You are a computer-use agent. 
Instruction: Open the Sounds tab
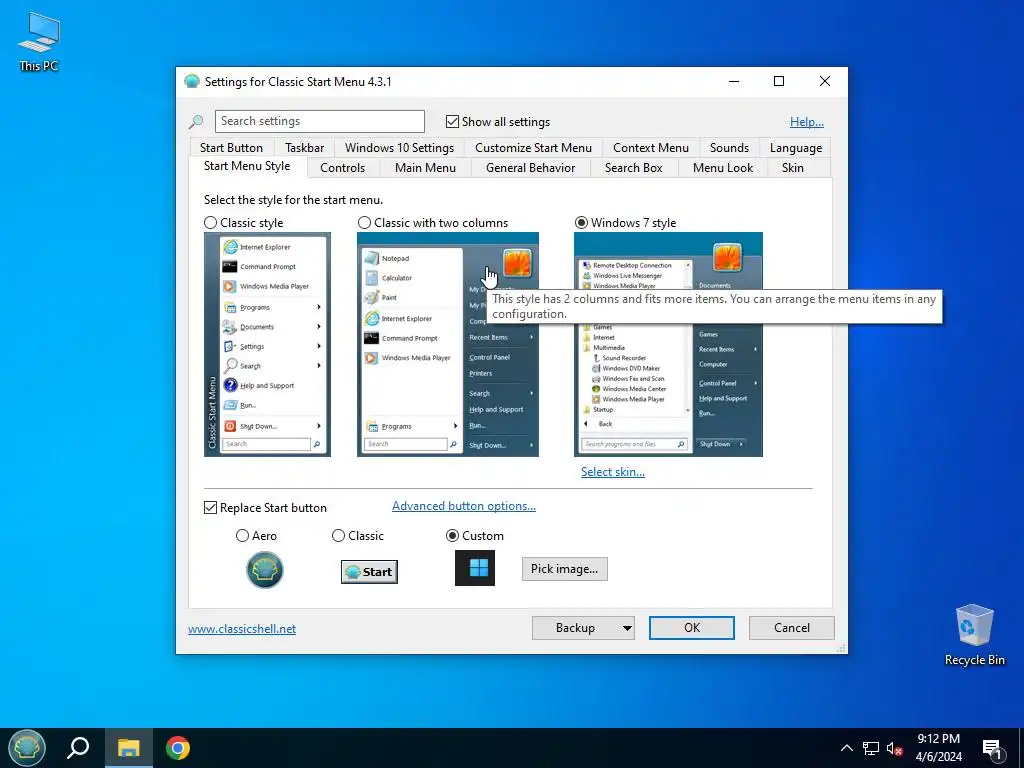pyautogui.click(x=729, y=148)
